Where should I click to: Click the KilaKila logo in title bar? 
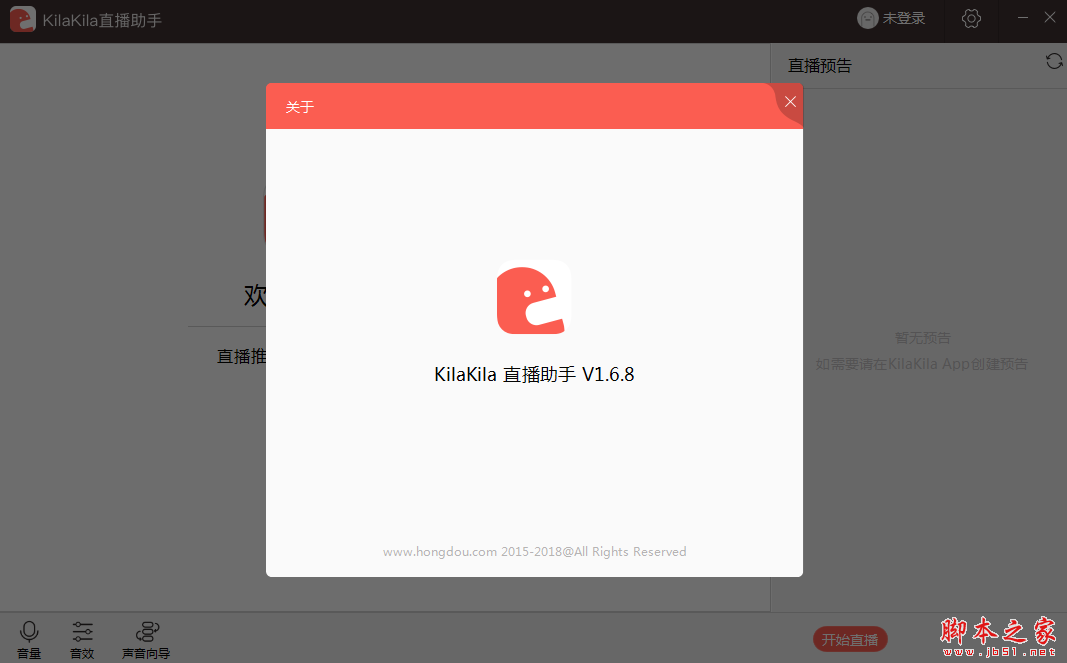(x=22, y=18)
